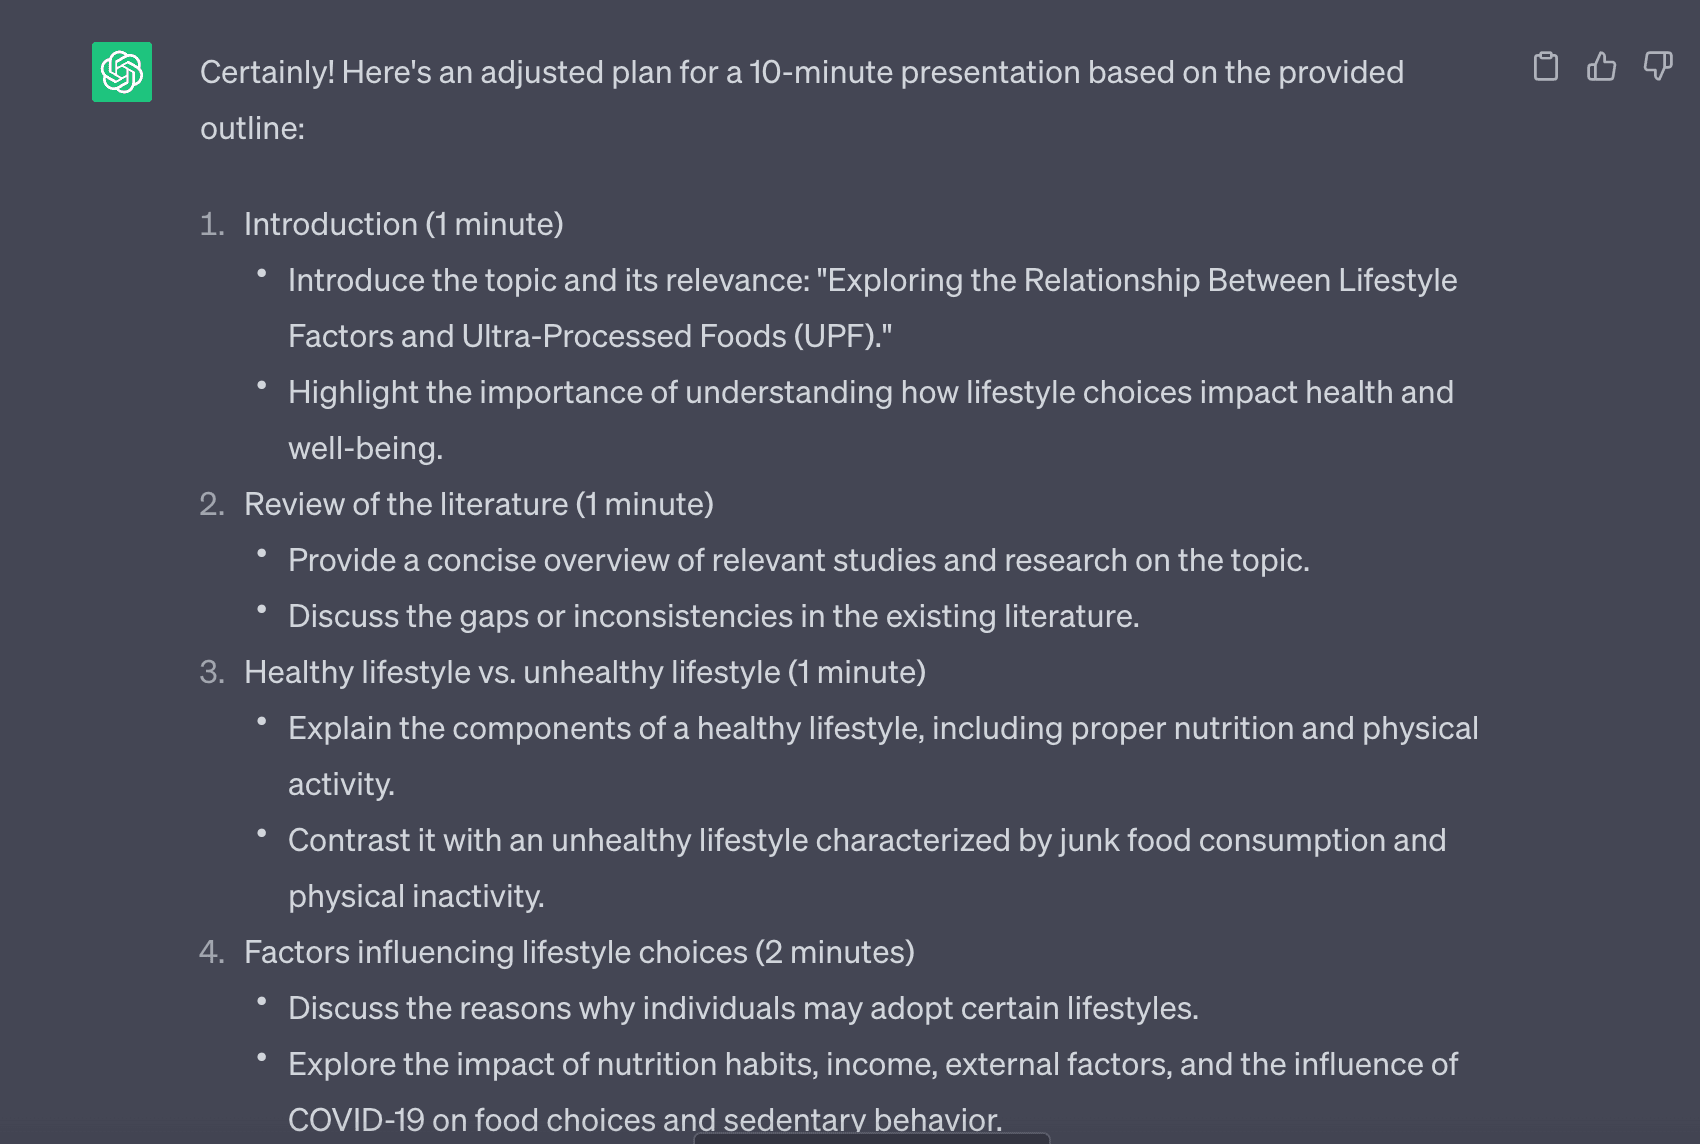Click 'Discuss the reasons why individuals' bullet

point(743,1008)
